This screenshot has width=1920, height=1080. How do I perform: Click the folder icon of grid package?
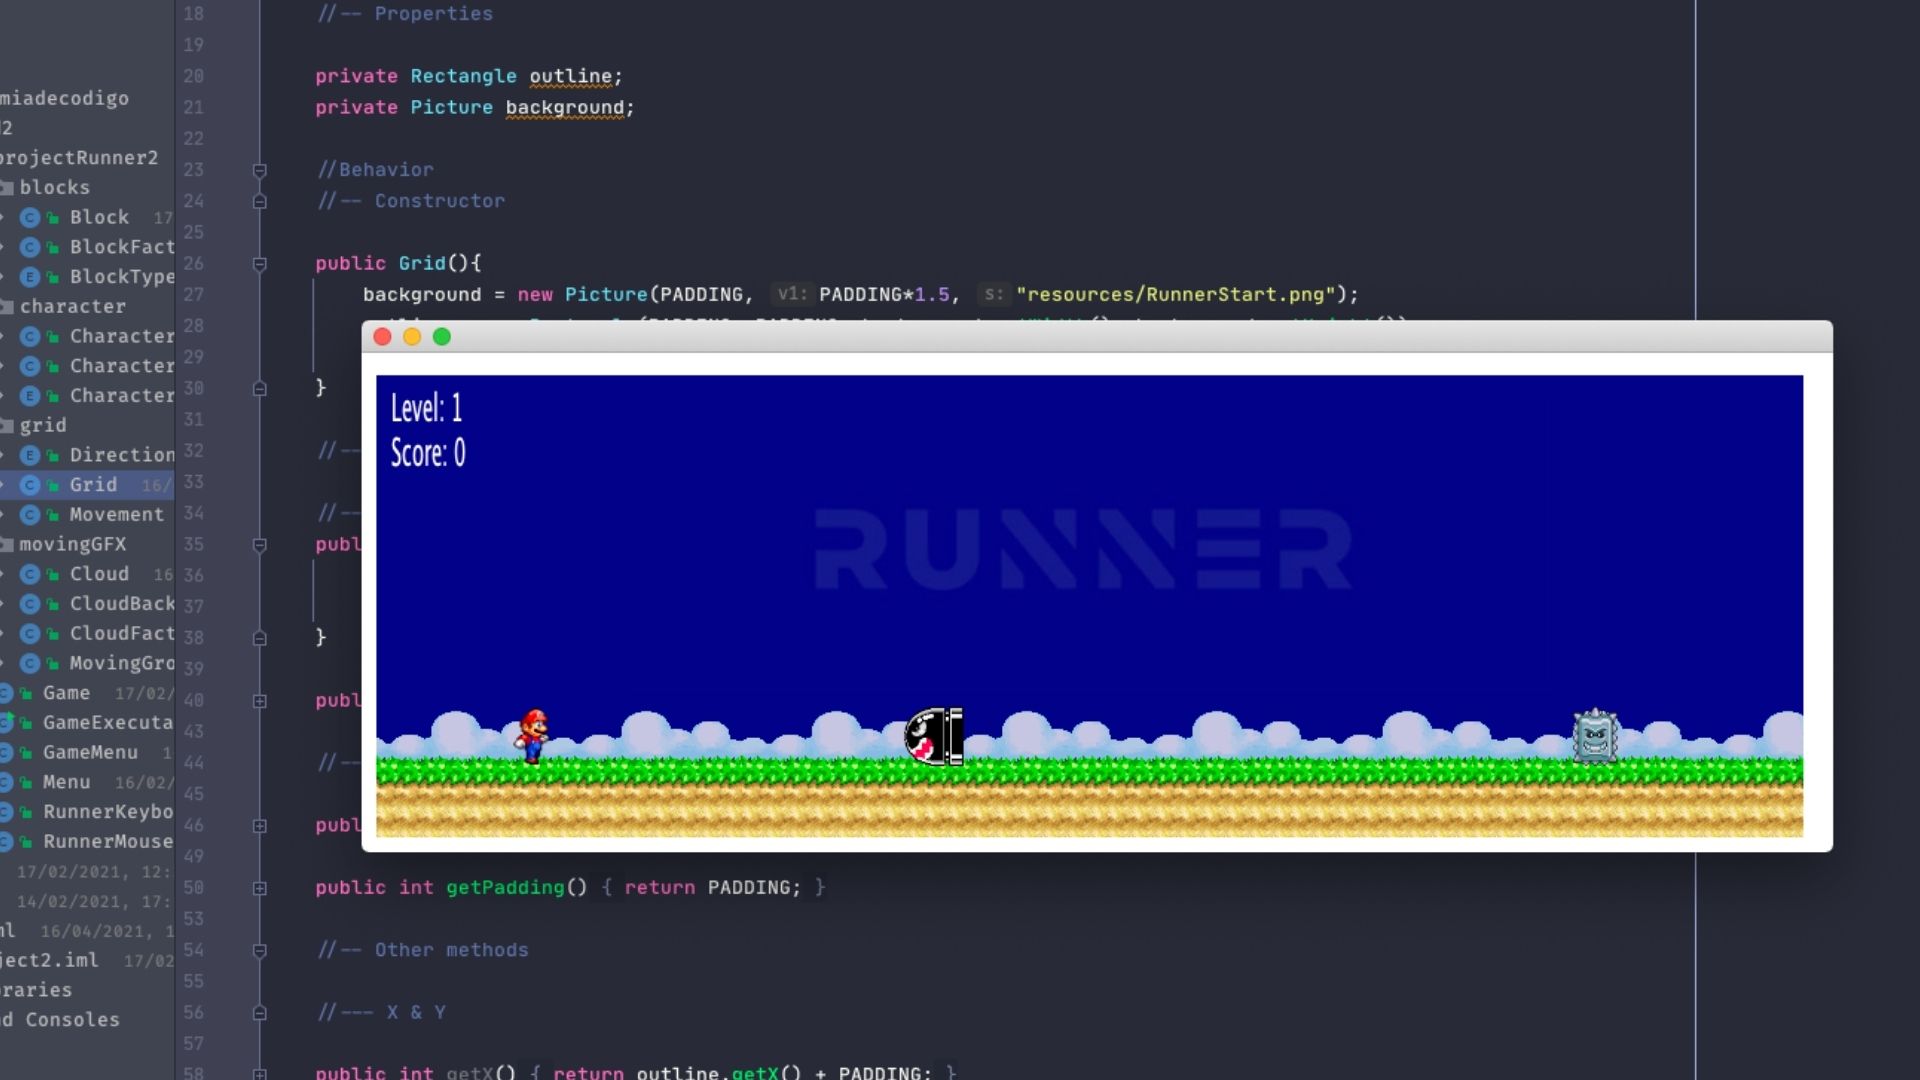(x=6, y=426)
